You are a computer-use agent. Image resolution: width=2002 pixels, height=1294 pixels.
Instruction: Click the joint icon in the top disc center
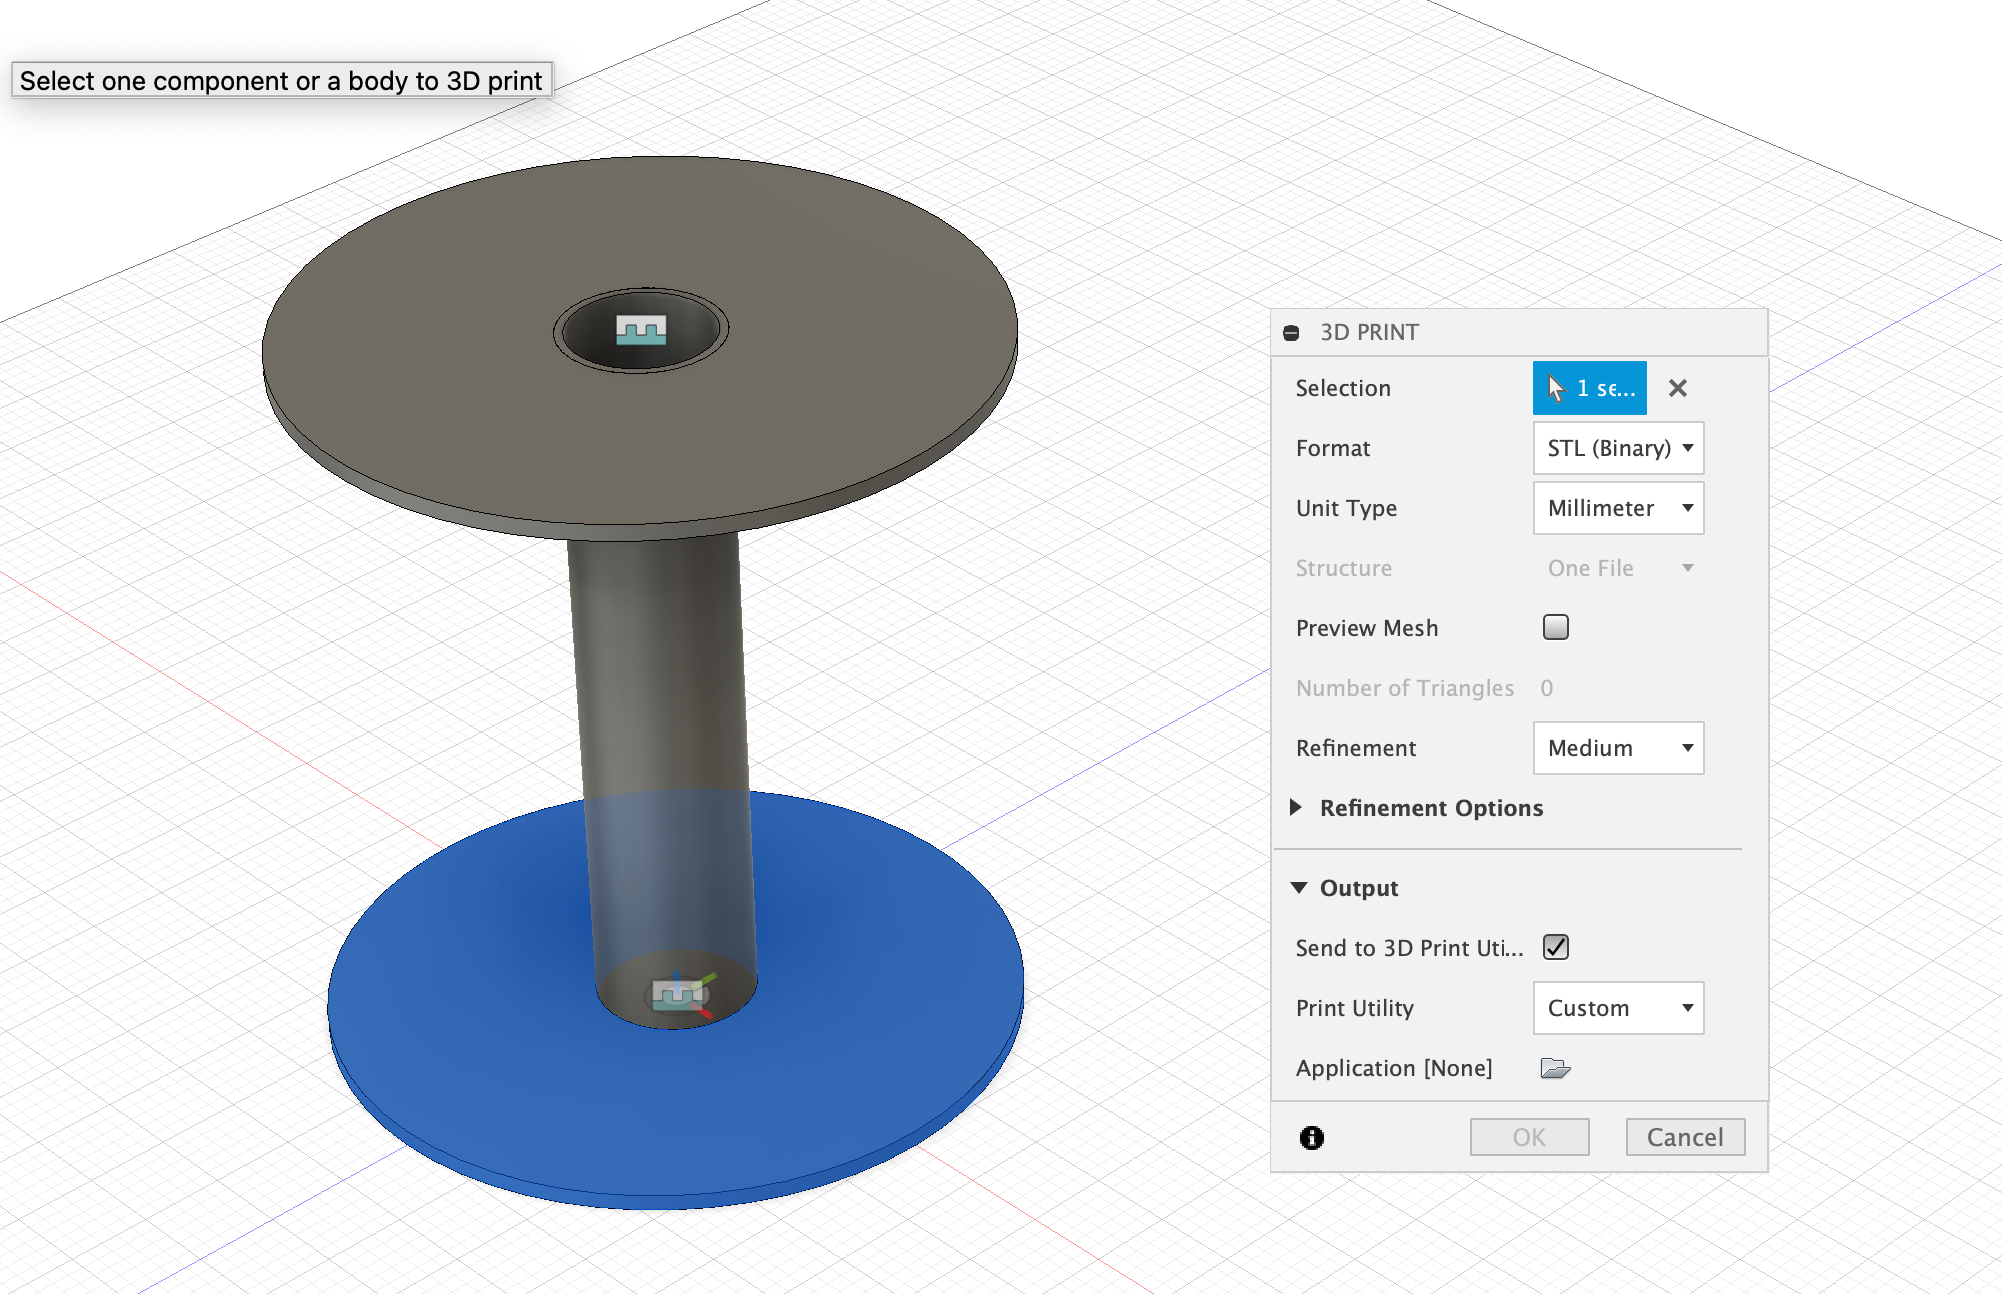tap(641, 329)
